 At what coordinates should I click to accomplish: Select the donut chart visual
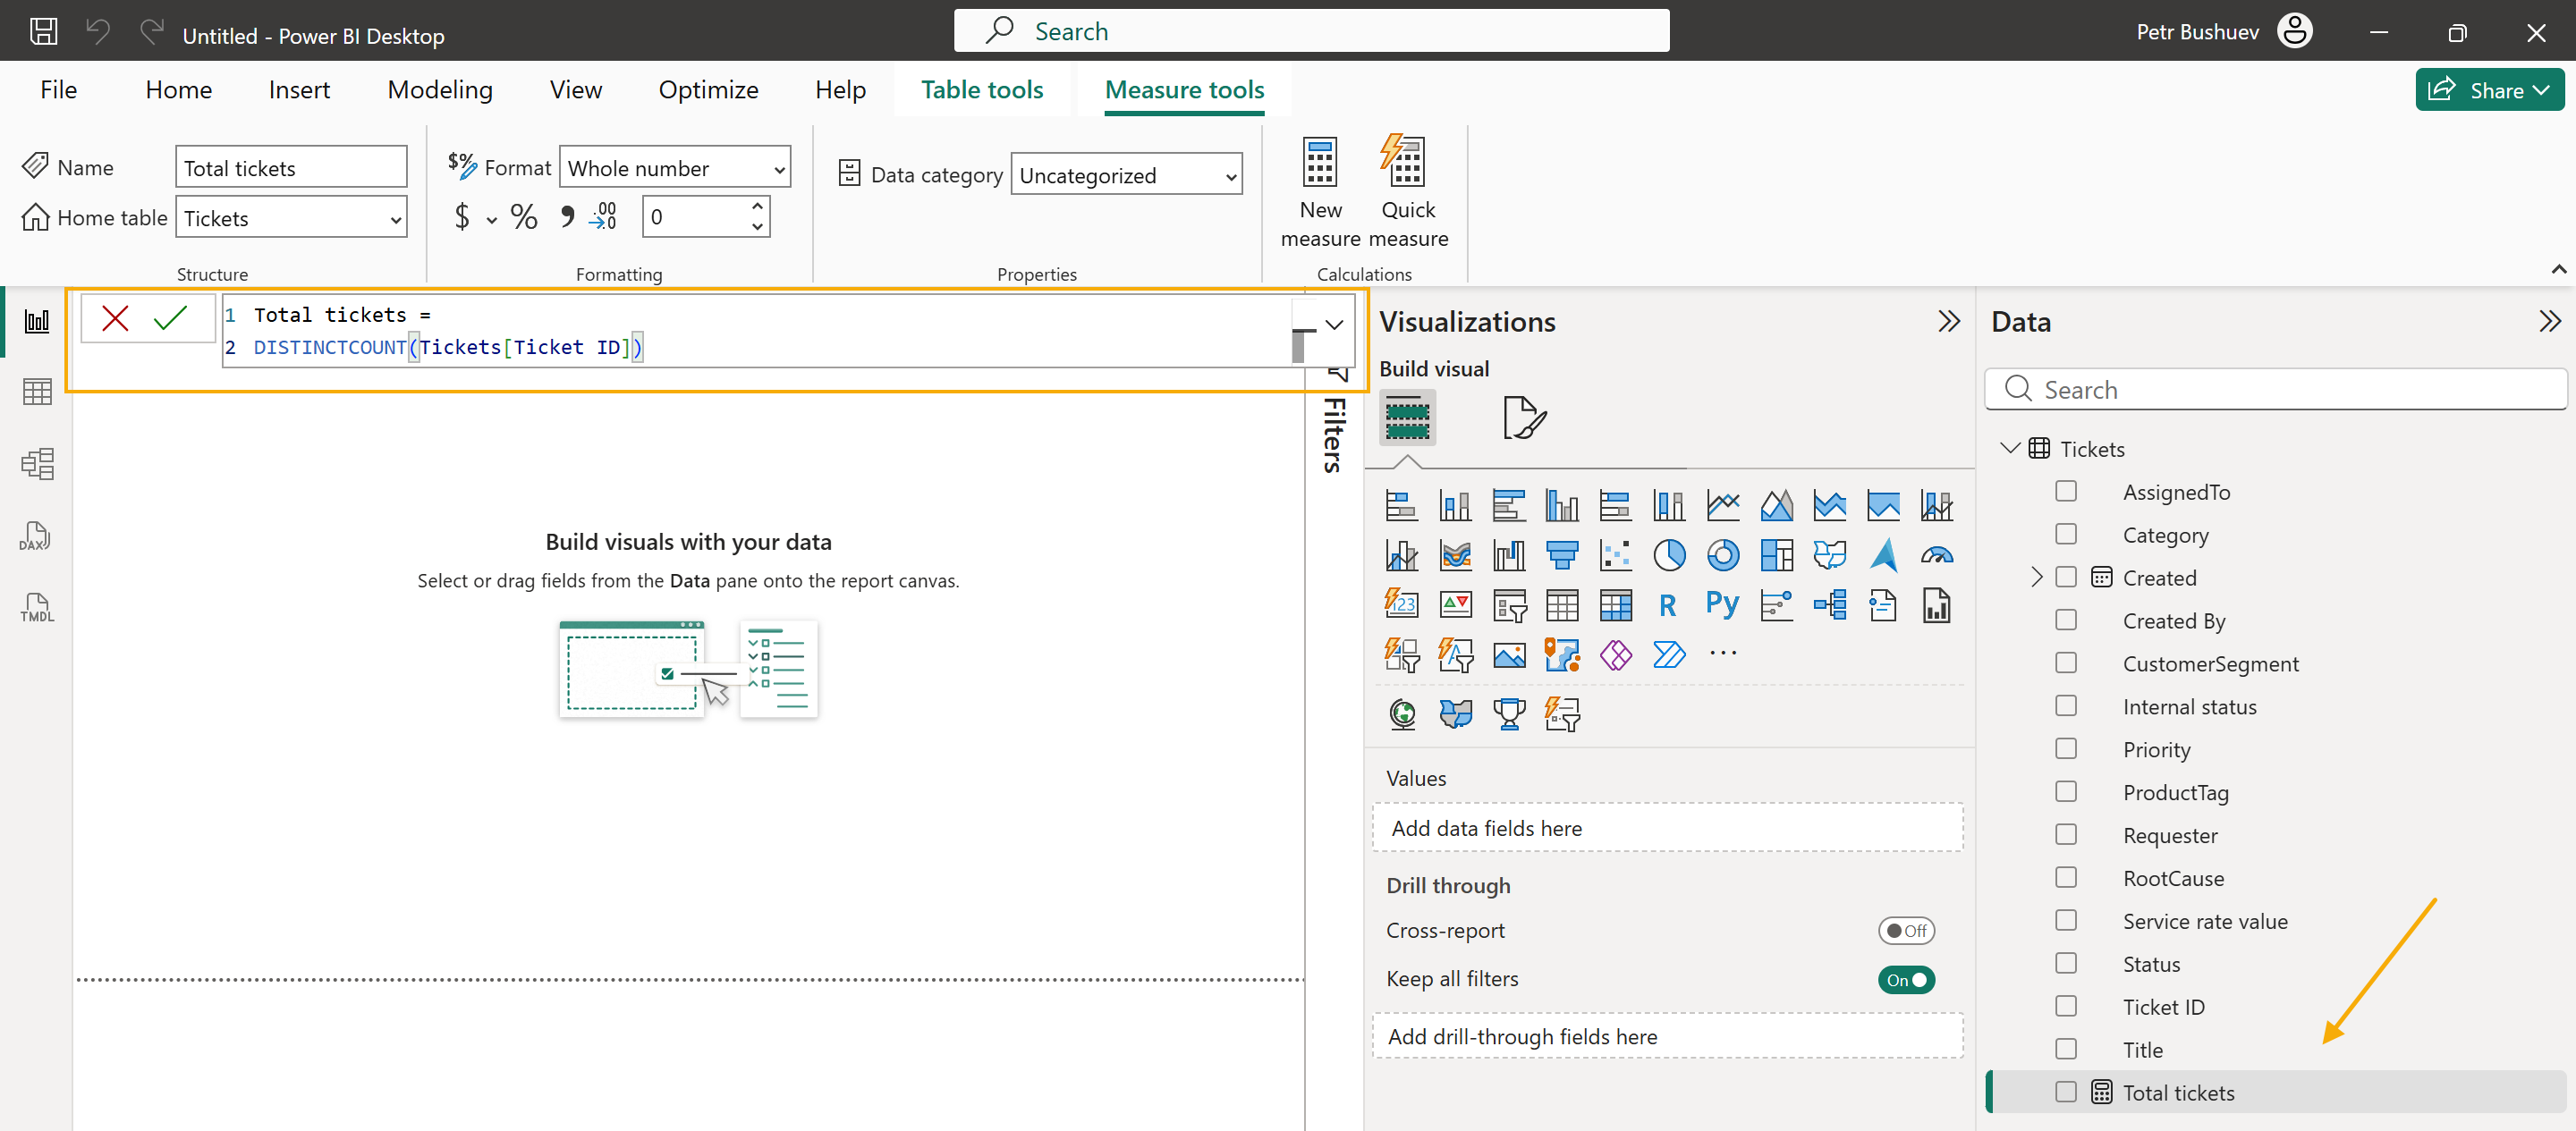tap(1722, 555)
